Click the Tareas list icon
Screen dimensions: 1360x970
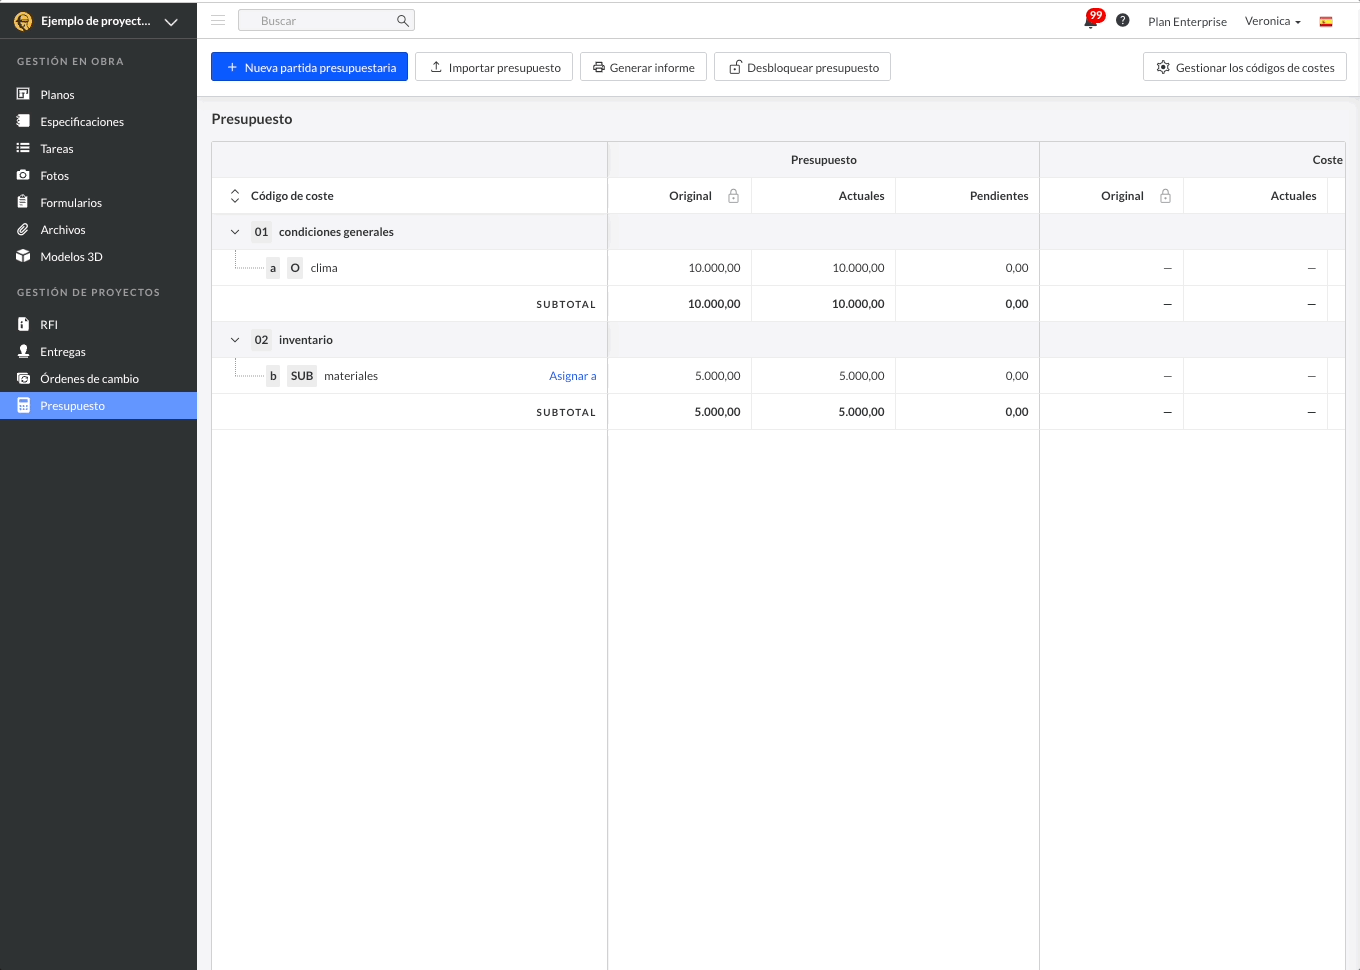click(x=23, y=148)
